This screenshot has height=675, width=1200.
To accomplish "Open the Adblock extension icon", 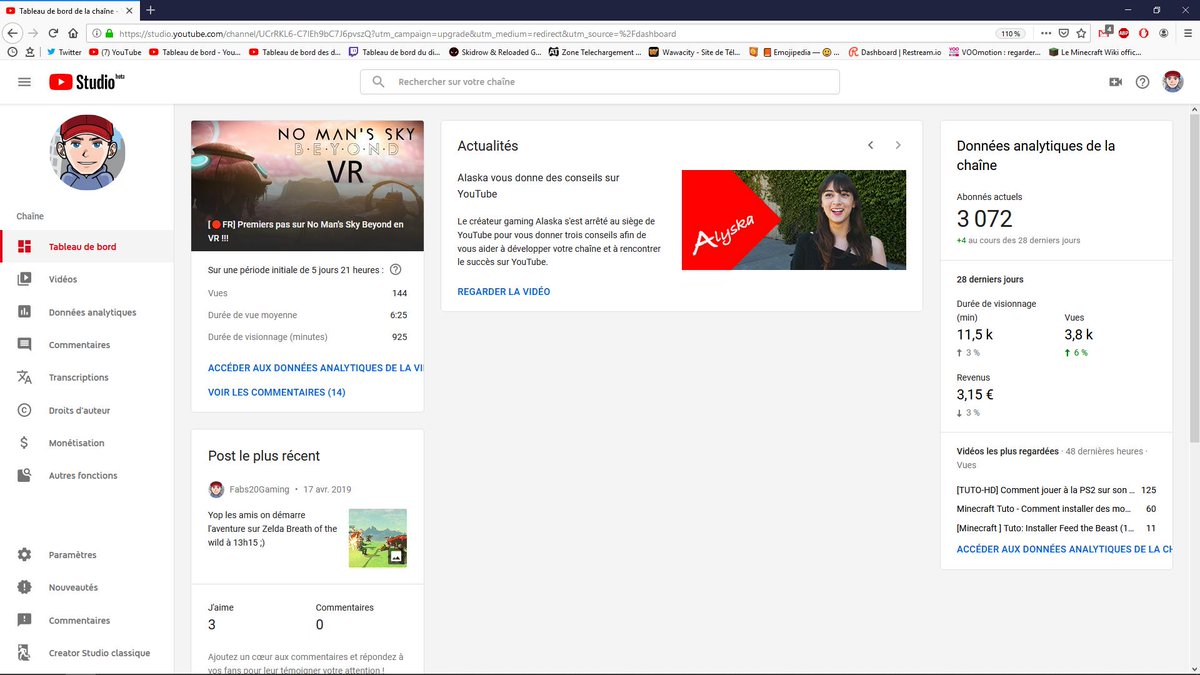I will [x=1125, y=33].
